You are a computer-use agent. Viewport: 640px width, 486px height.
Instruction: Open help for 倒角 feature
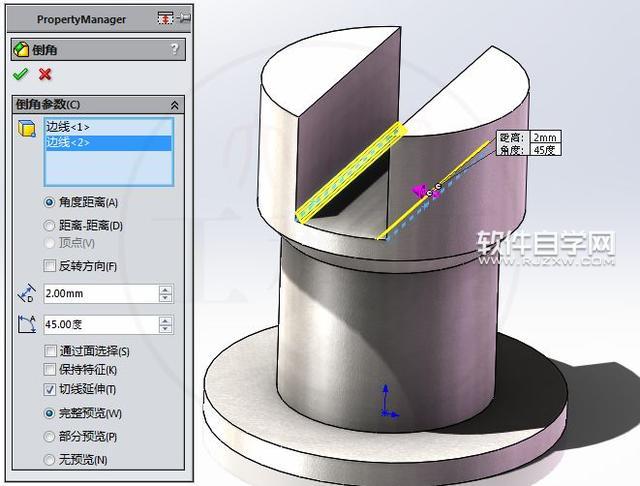(175, 49)
